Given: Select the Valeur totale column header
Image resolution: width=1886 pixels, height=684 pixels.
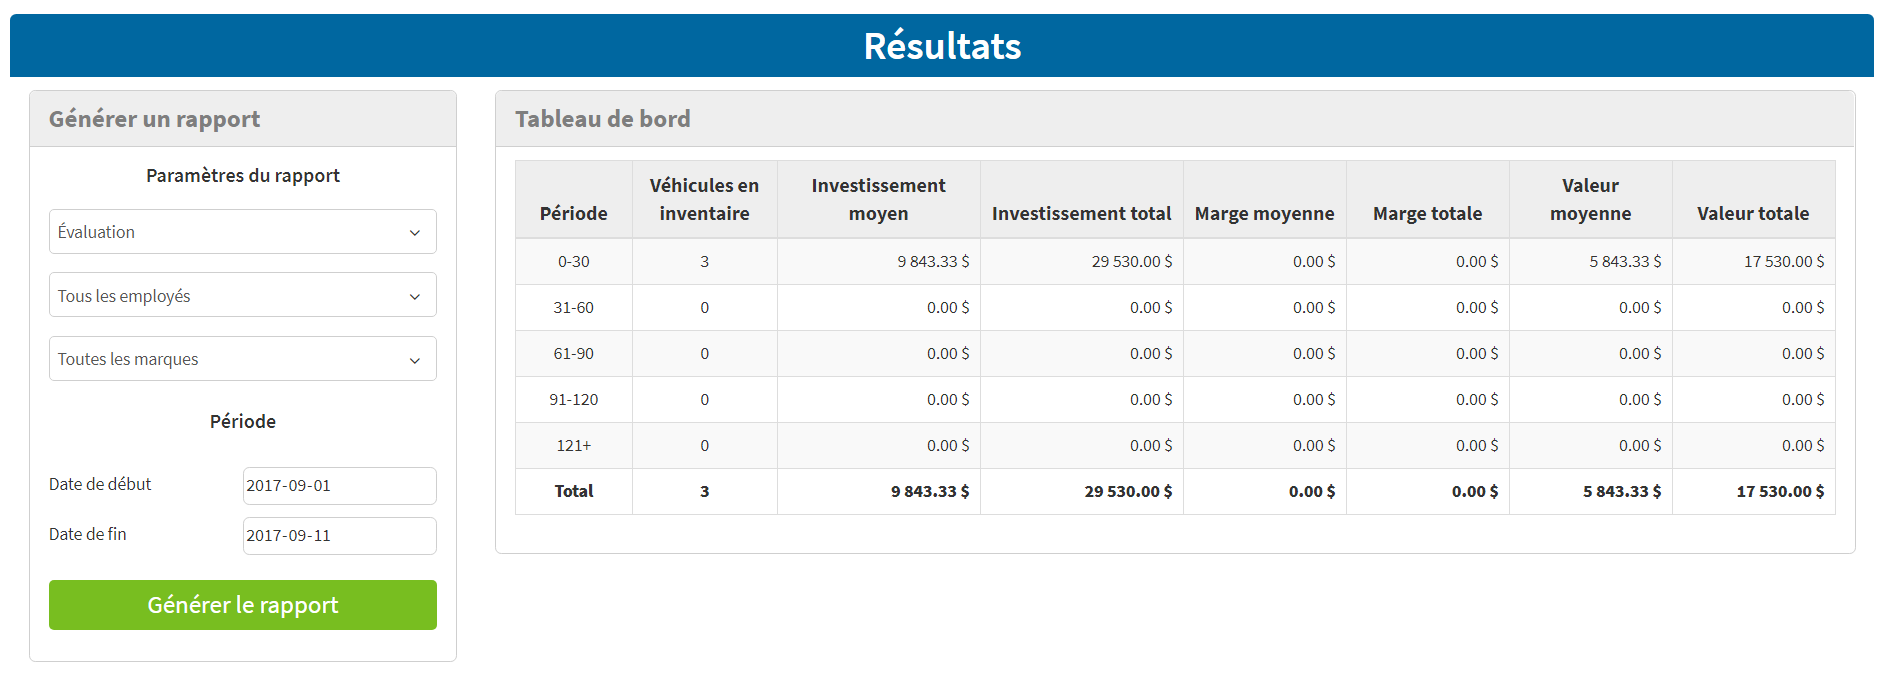Looking at the screenshot, I should coord(1752,213).
